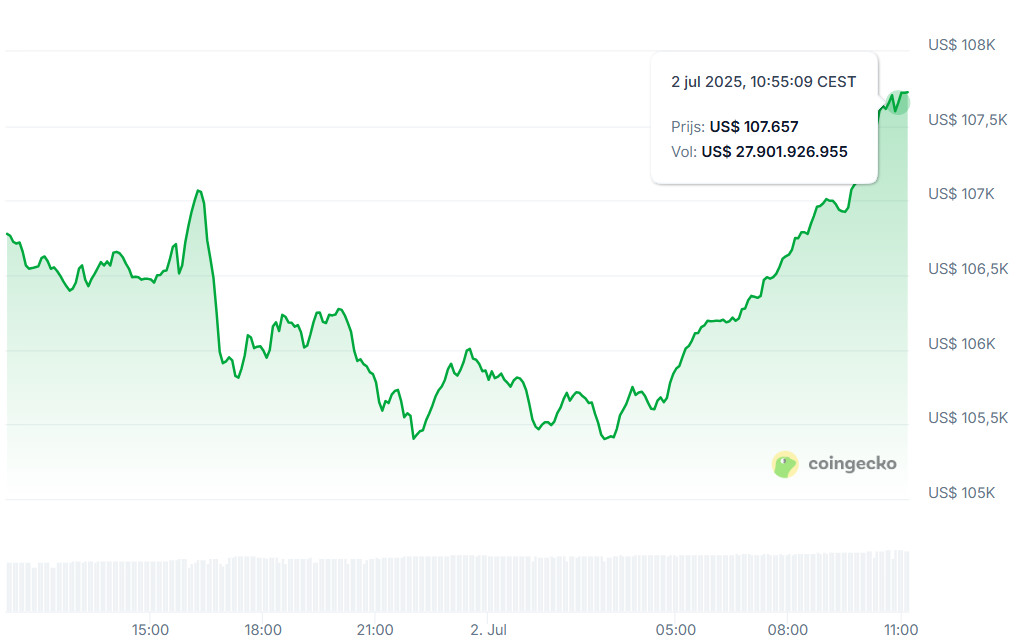The height and width of the screenshot is (642, 1015).
Task: Click the 11:00 time axis label
Action: (x=901, y=630)
